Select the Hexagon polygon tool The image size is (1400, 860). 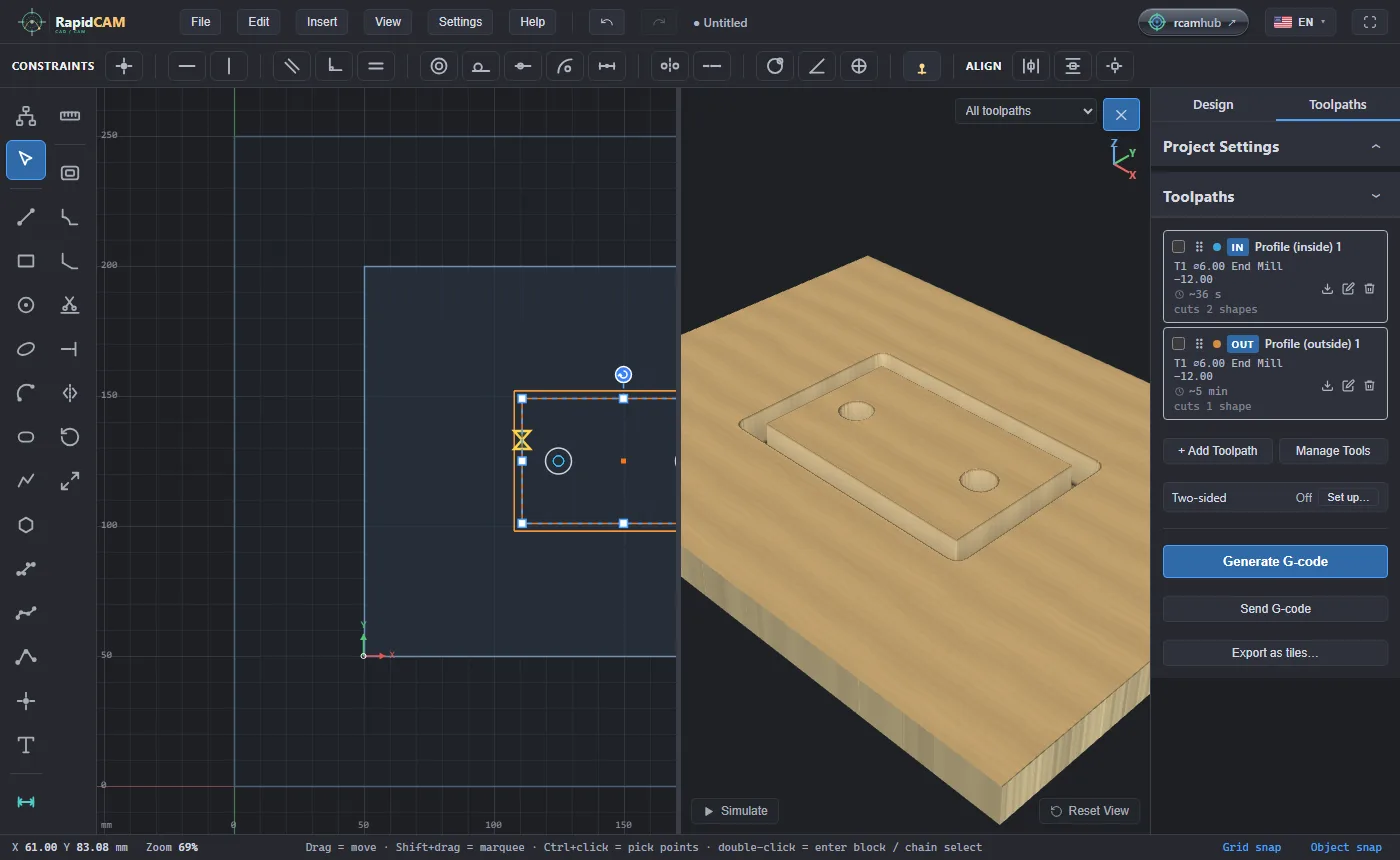pyautogui.click(x=26, y=525)
